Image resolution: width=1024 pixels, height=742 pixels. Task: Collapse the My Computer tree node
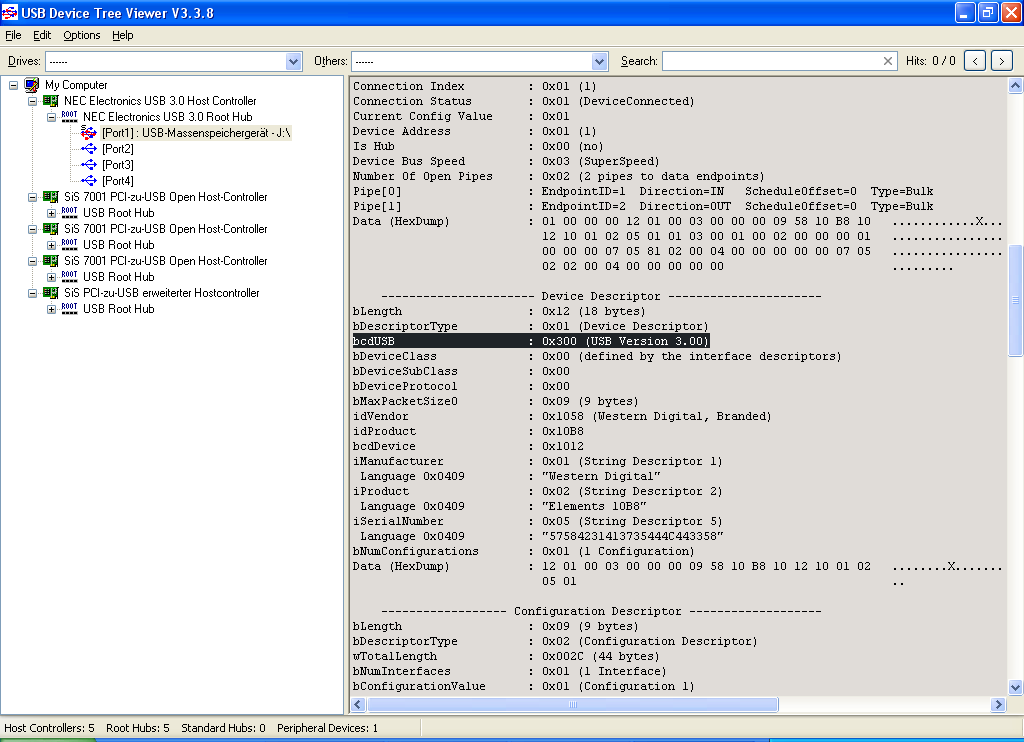pyautogui.click(x=13, y=85)
